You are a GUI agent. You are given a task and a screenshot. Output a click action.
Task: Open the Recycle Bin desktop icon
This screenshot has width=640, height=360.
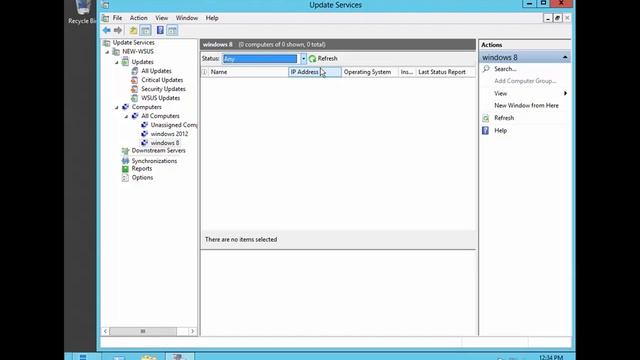82,12
